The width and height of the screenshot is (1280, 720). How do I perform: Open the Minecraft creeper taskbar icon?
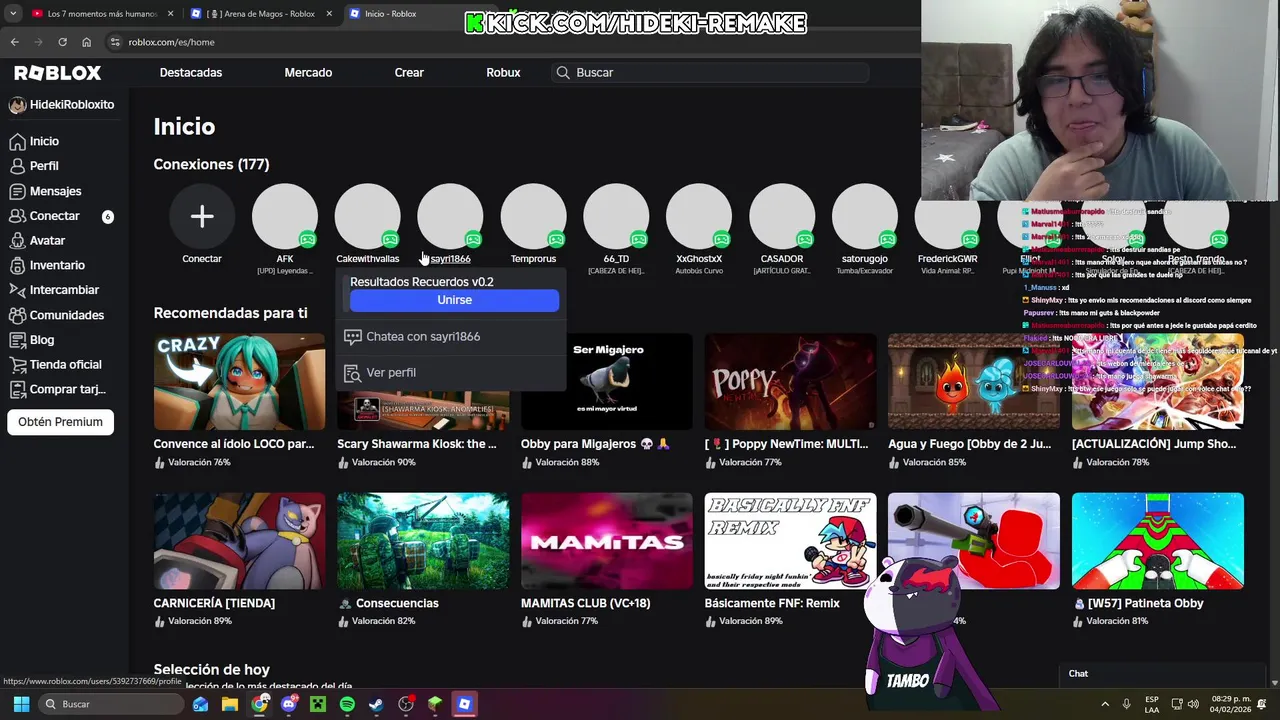click(318, 704)
